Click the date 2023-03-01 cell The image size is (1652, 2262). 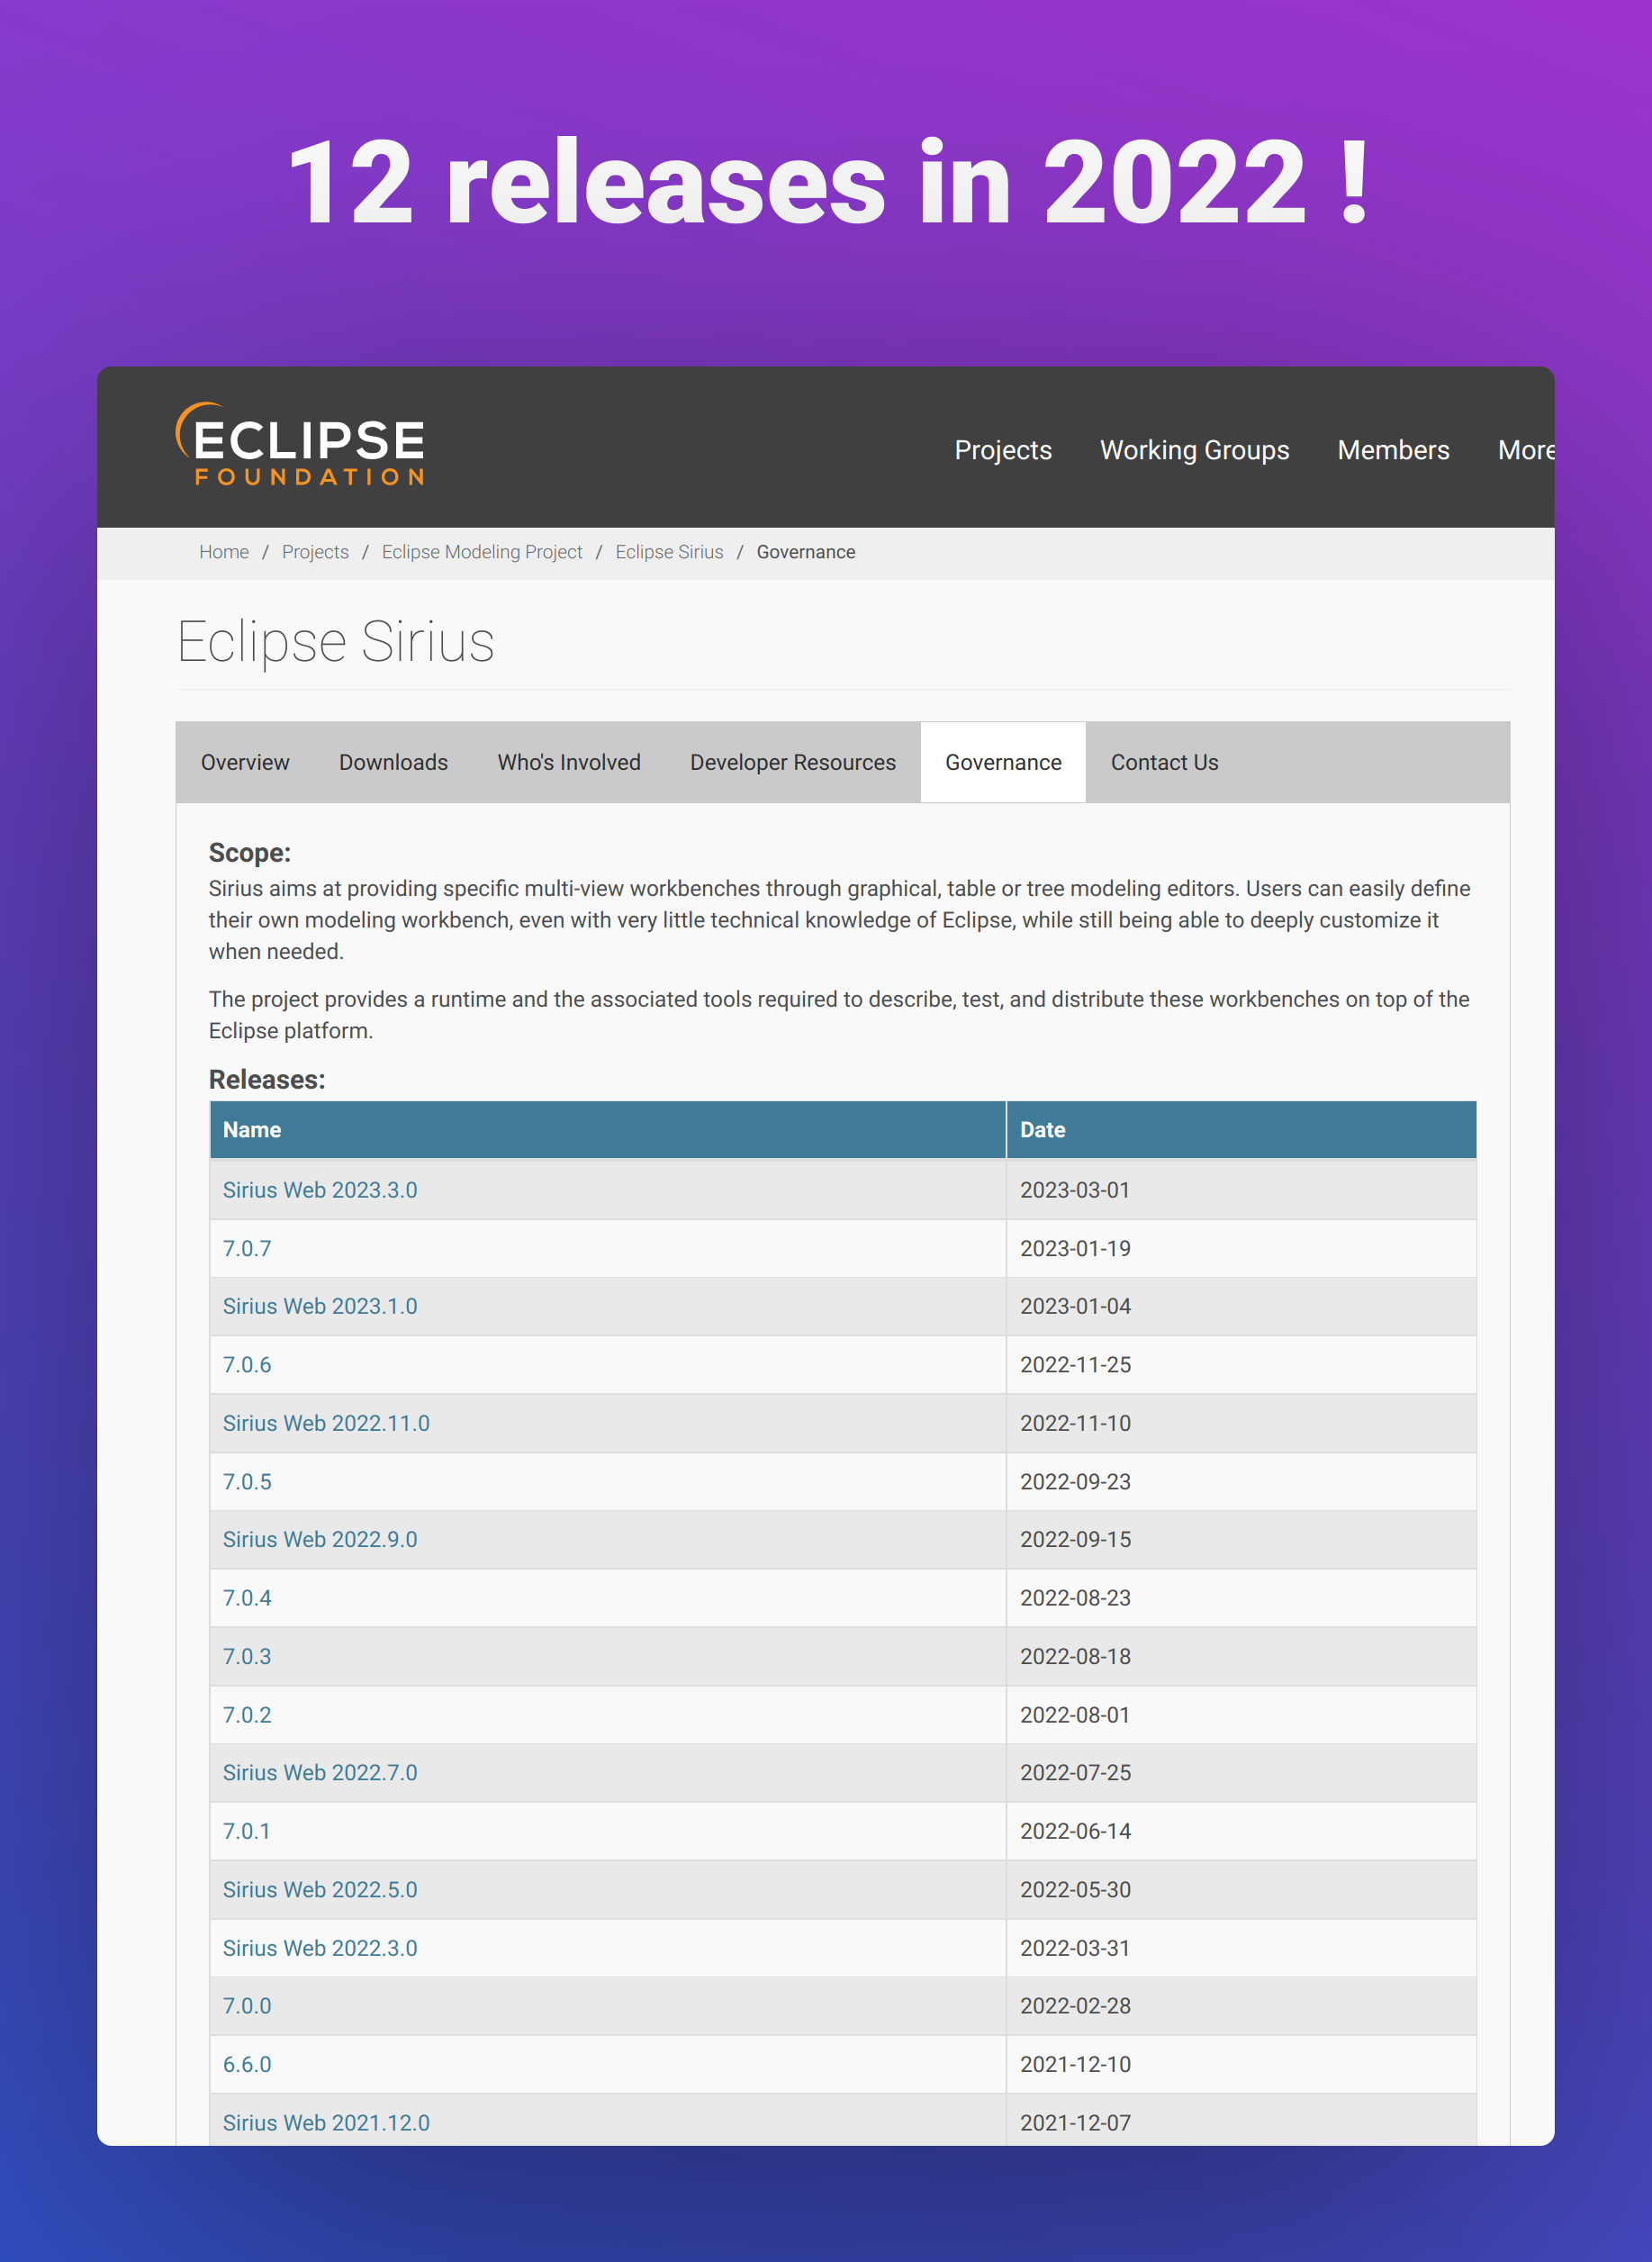coord(1241,1190)
